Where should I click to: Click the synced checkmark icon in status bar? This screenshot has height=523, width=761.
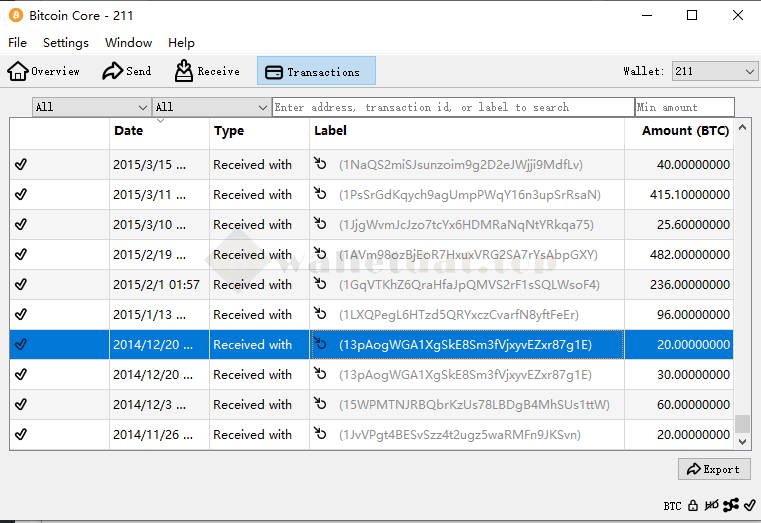(x=748, y=506)
